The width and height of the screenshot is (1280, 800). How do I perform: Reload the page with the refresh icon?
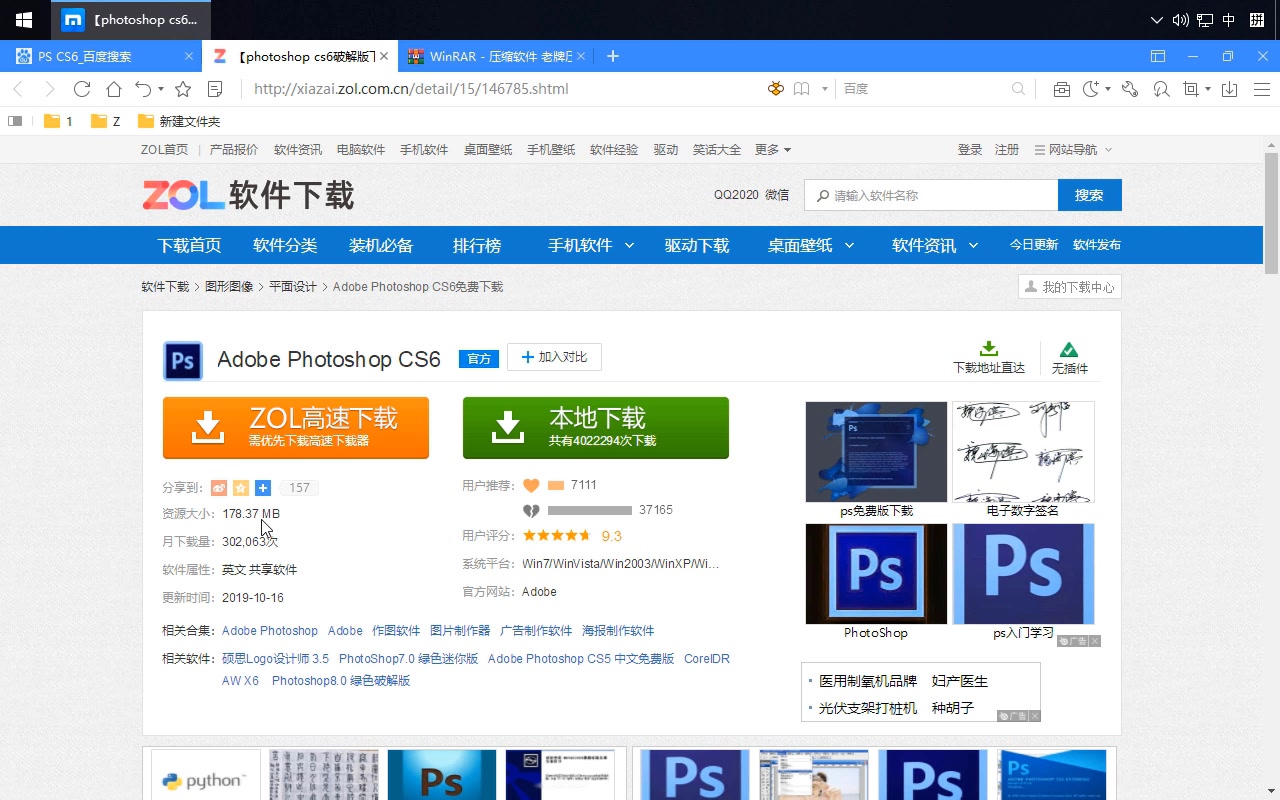tap(82, 89)
